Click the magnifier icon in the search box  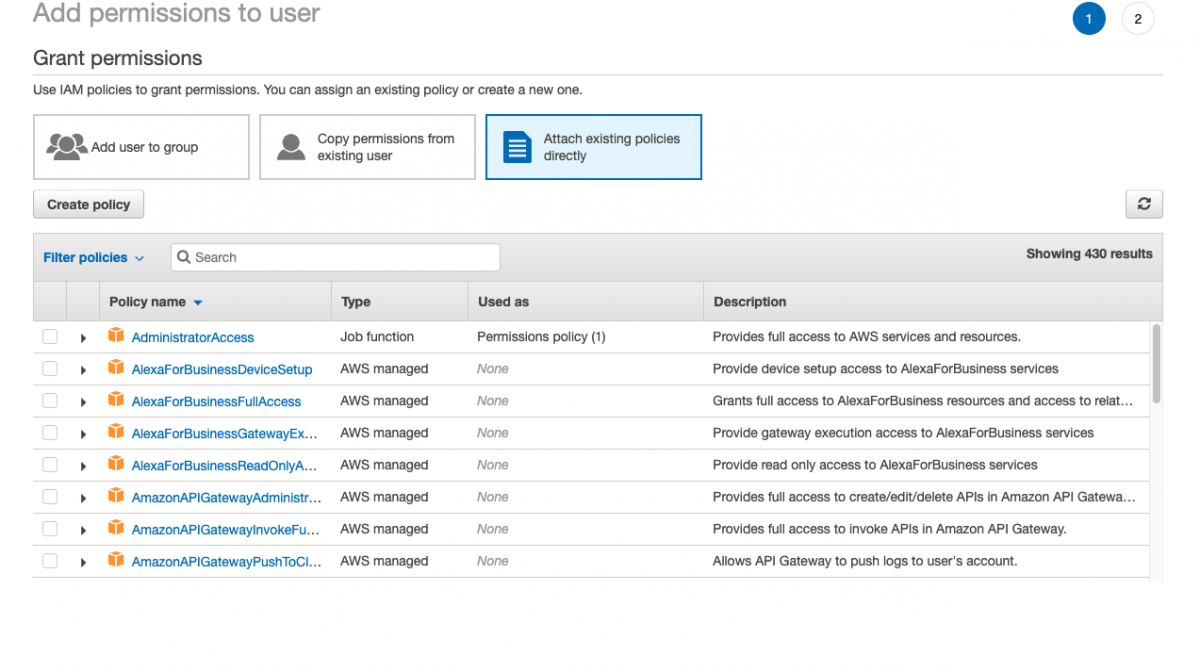coord(183,257)
